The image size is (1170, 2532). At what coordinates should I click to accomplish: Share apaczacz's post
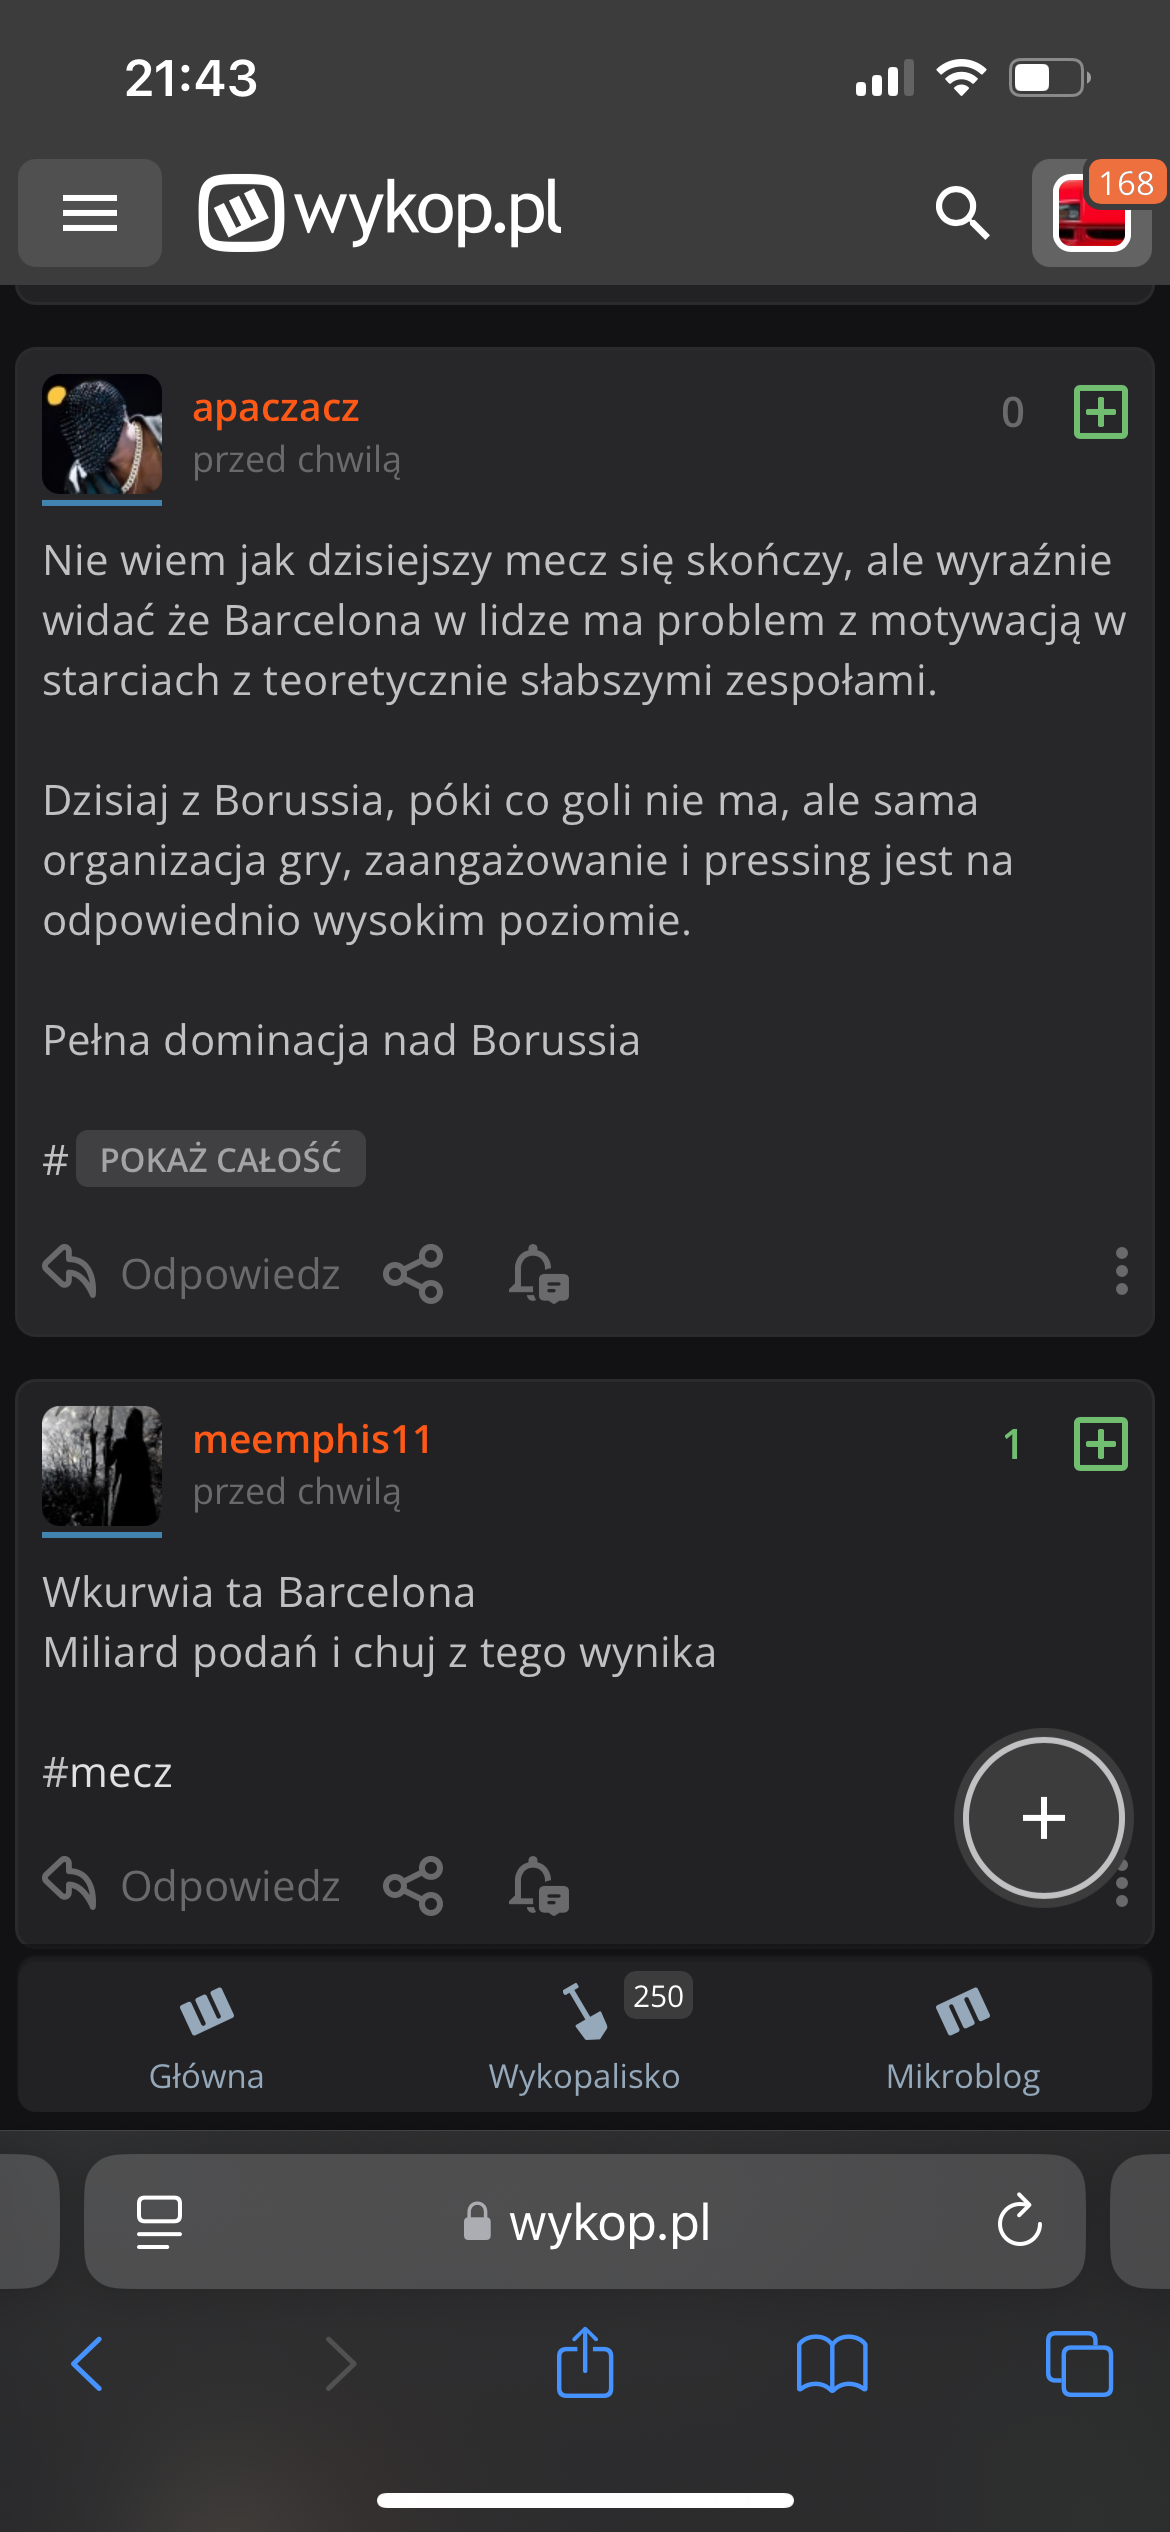(x=413, y=1274)
